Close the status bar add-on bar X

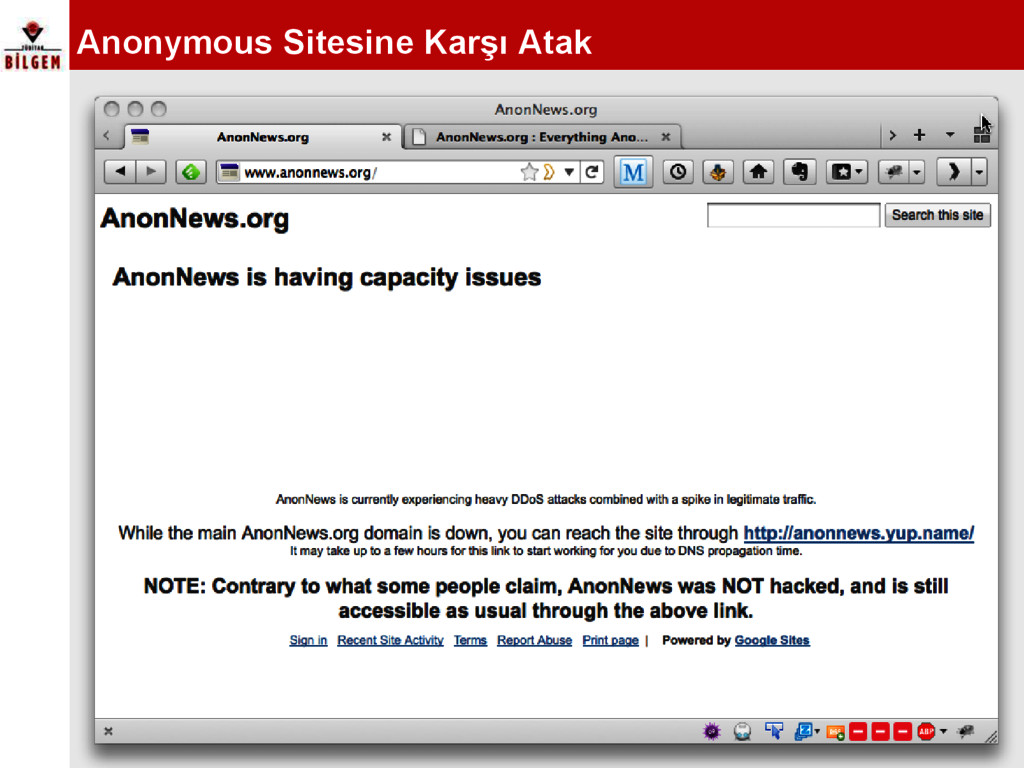pos(108,731)
